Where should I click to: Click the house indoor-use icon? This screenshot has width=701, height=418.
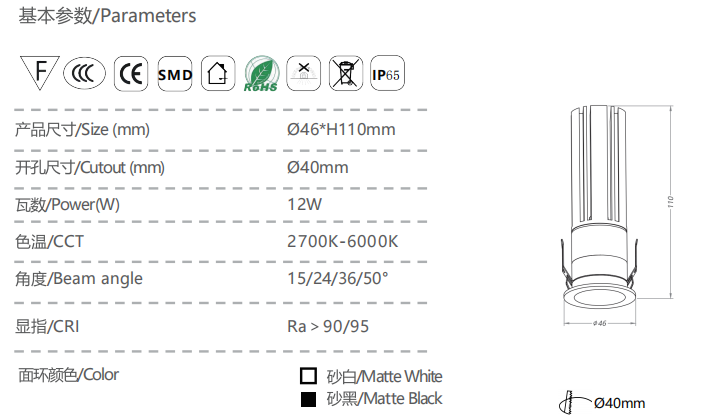pyautogui.click(x=216, y=74)
